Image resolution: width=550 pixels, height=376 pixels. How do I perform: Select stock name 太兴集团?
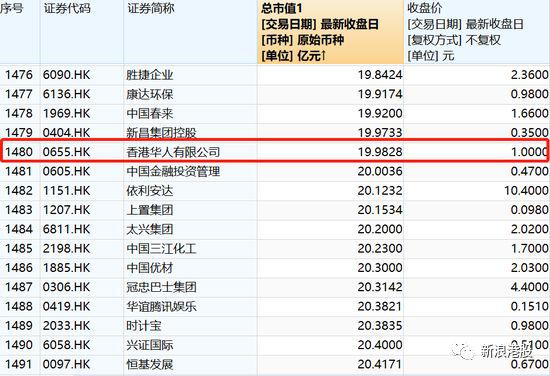coord(150,229)
